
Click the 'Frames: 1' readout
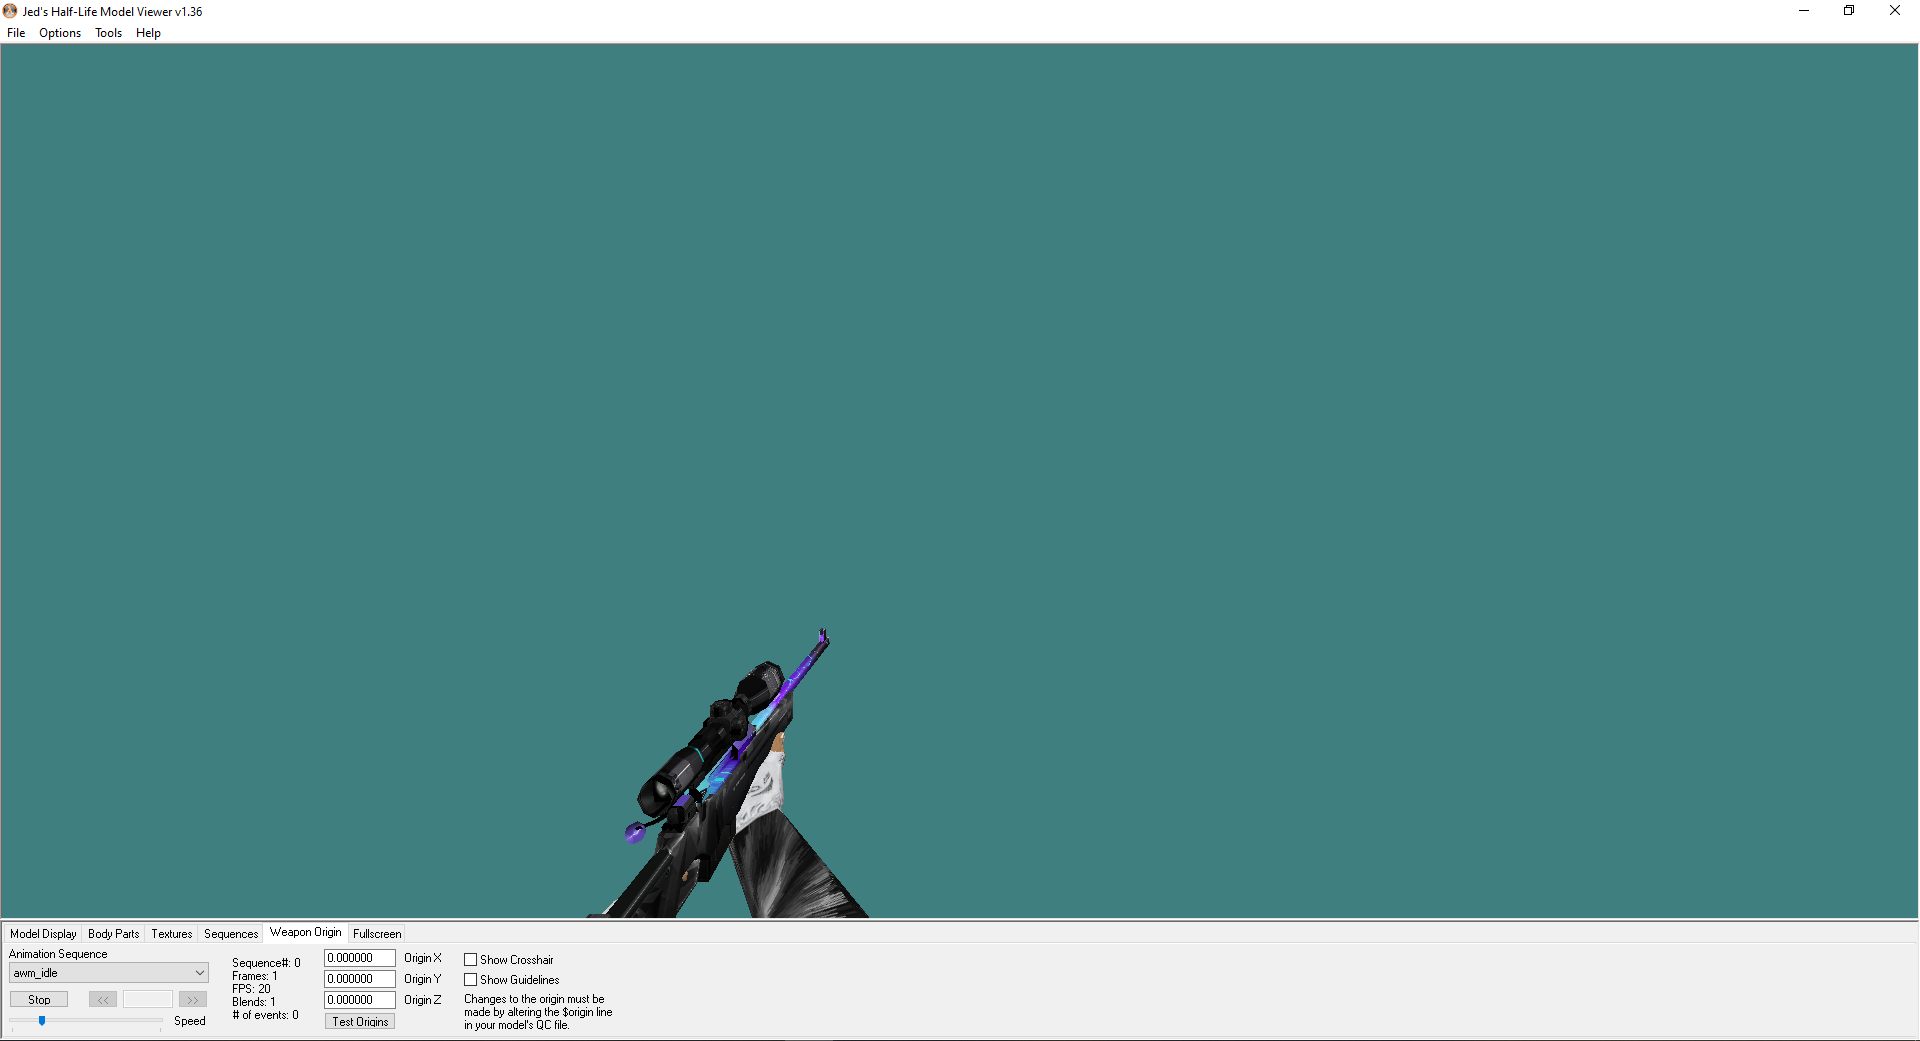255,976
